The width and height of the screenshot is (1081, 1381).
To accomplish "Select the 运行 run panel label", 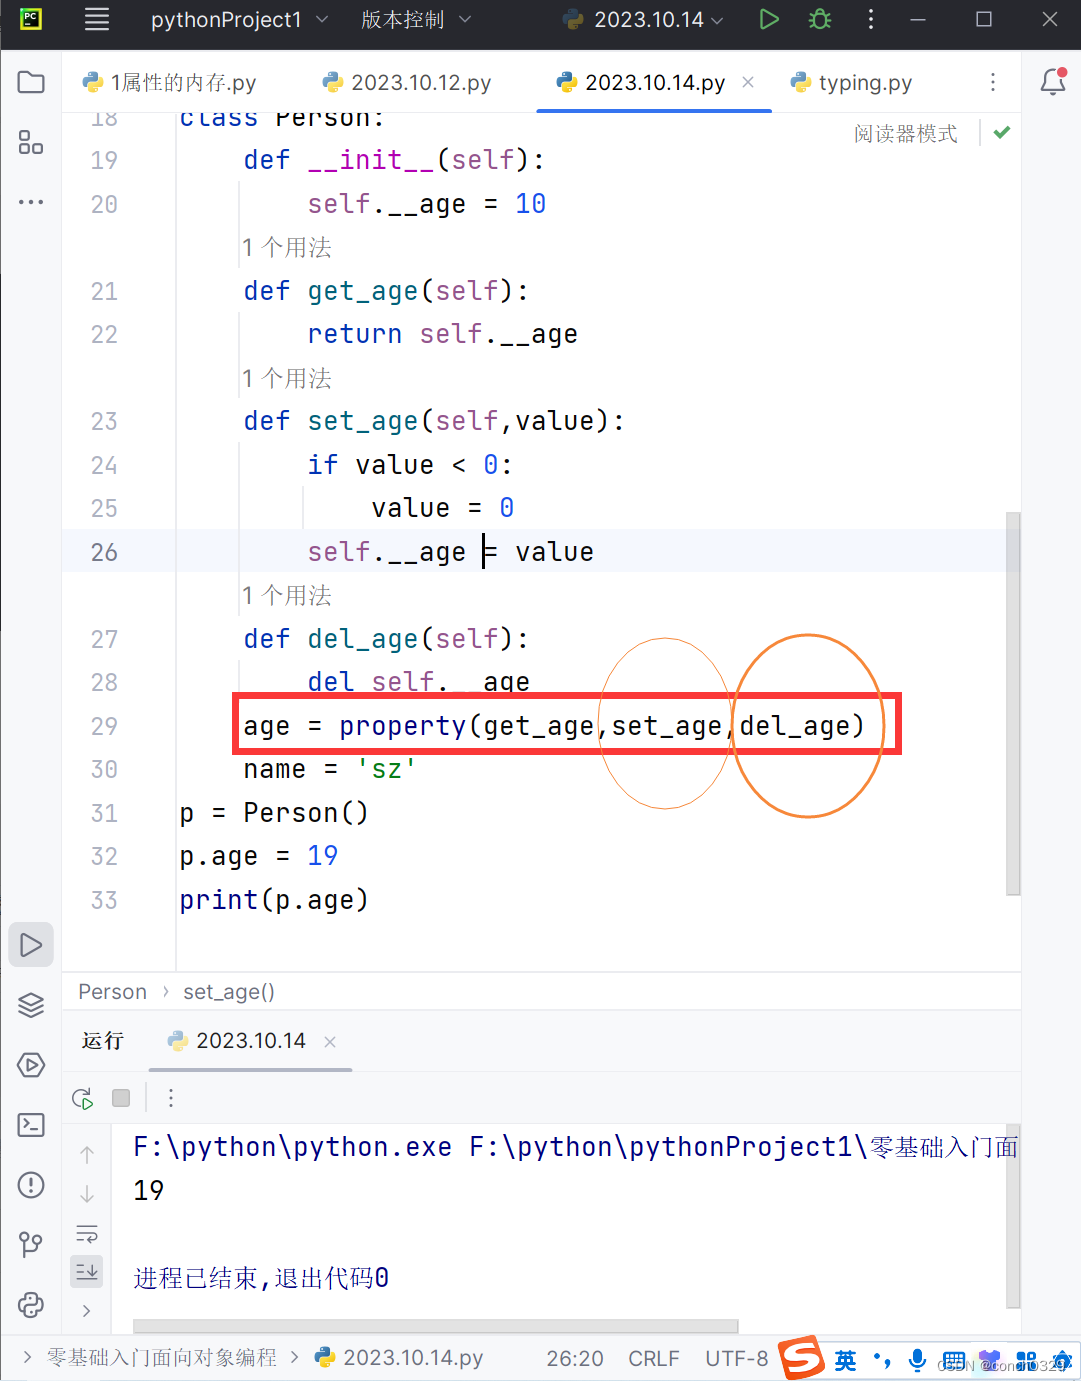I will click(102, 1041).
